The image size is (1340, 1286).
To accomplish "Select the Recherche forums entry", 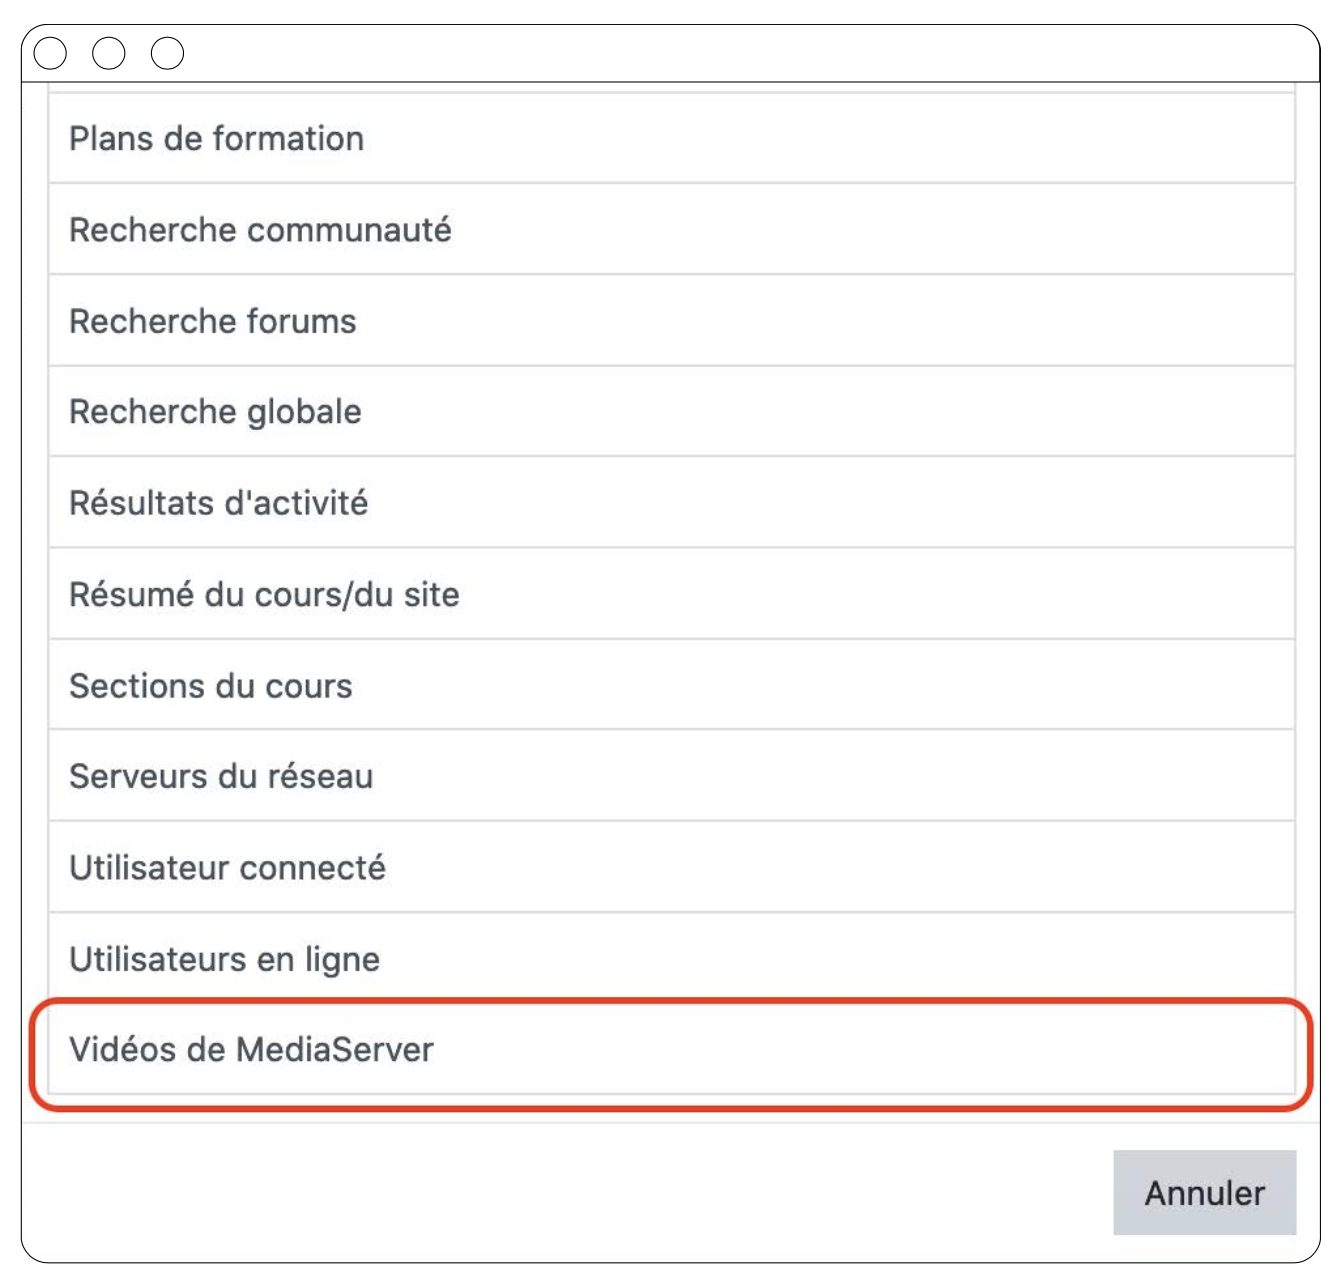I will (212, 321).
